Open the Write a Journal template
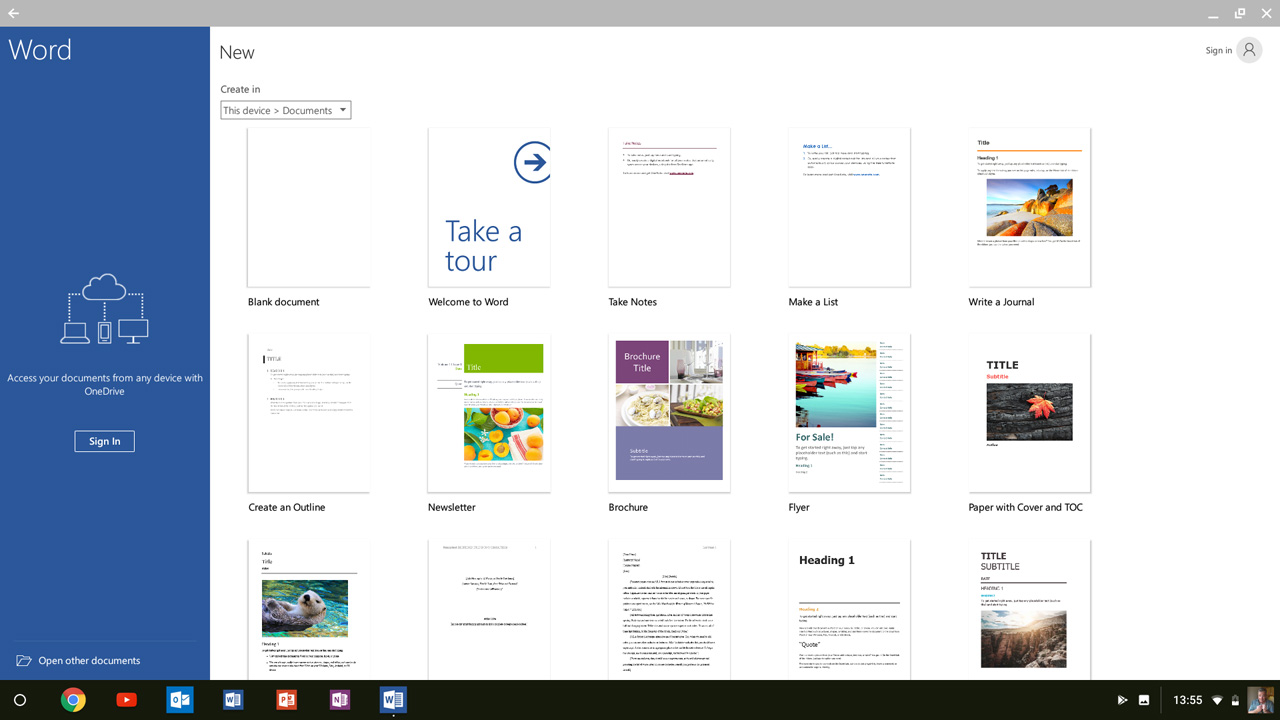1280x720 pixels. pos(1028,206)
